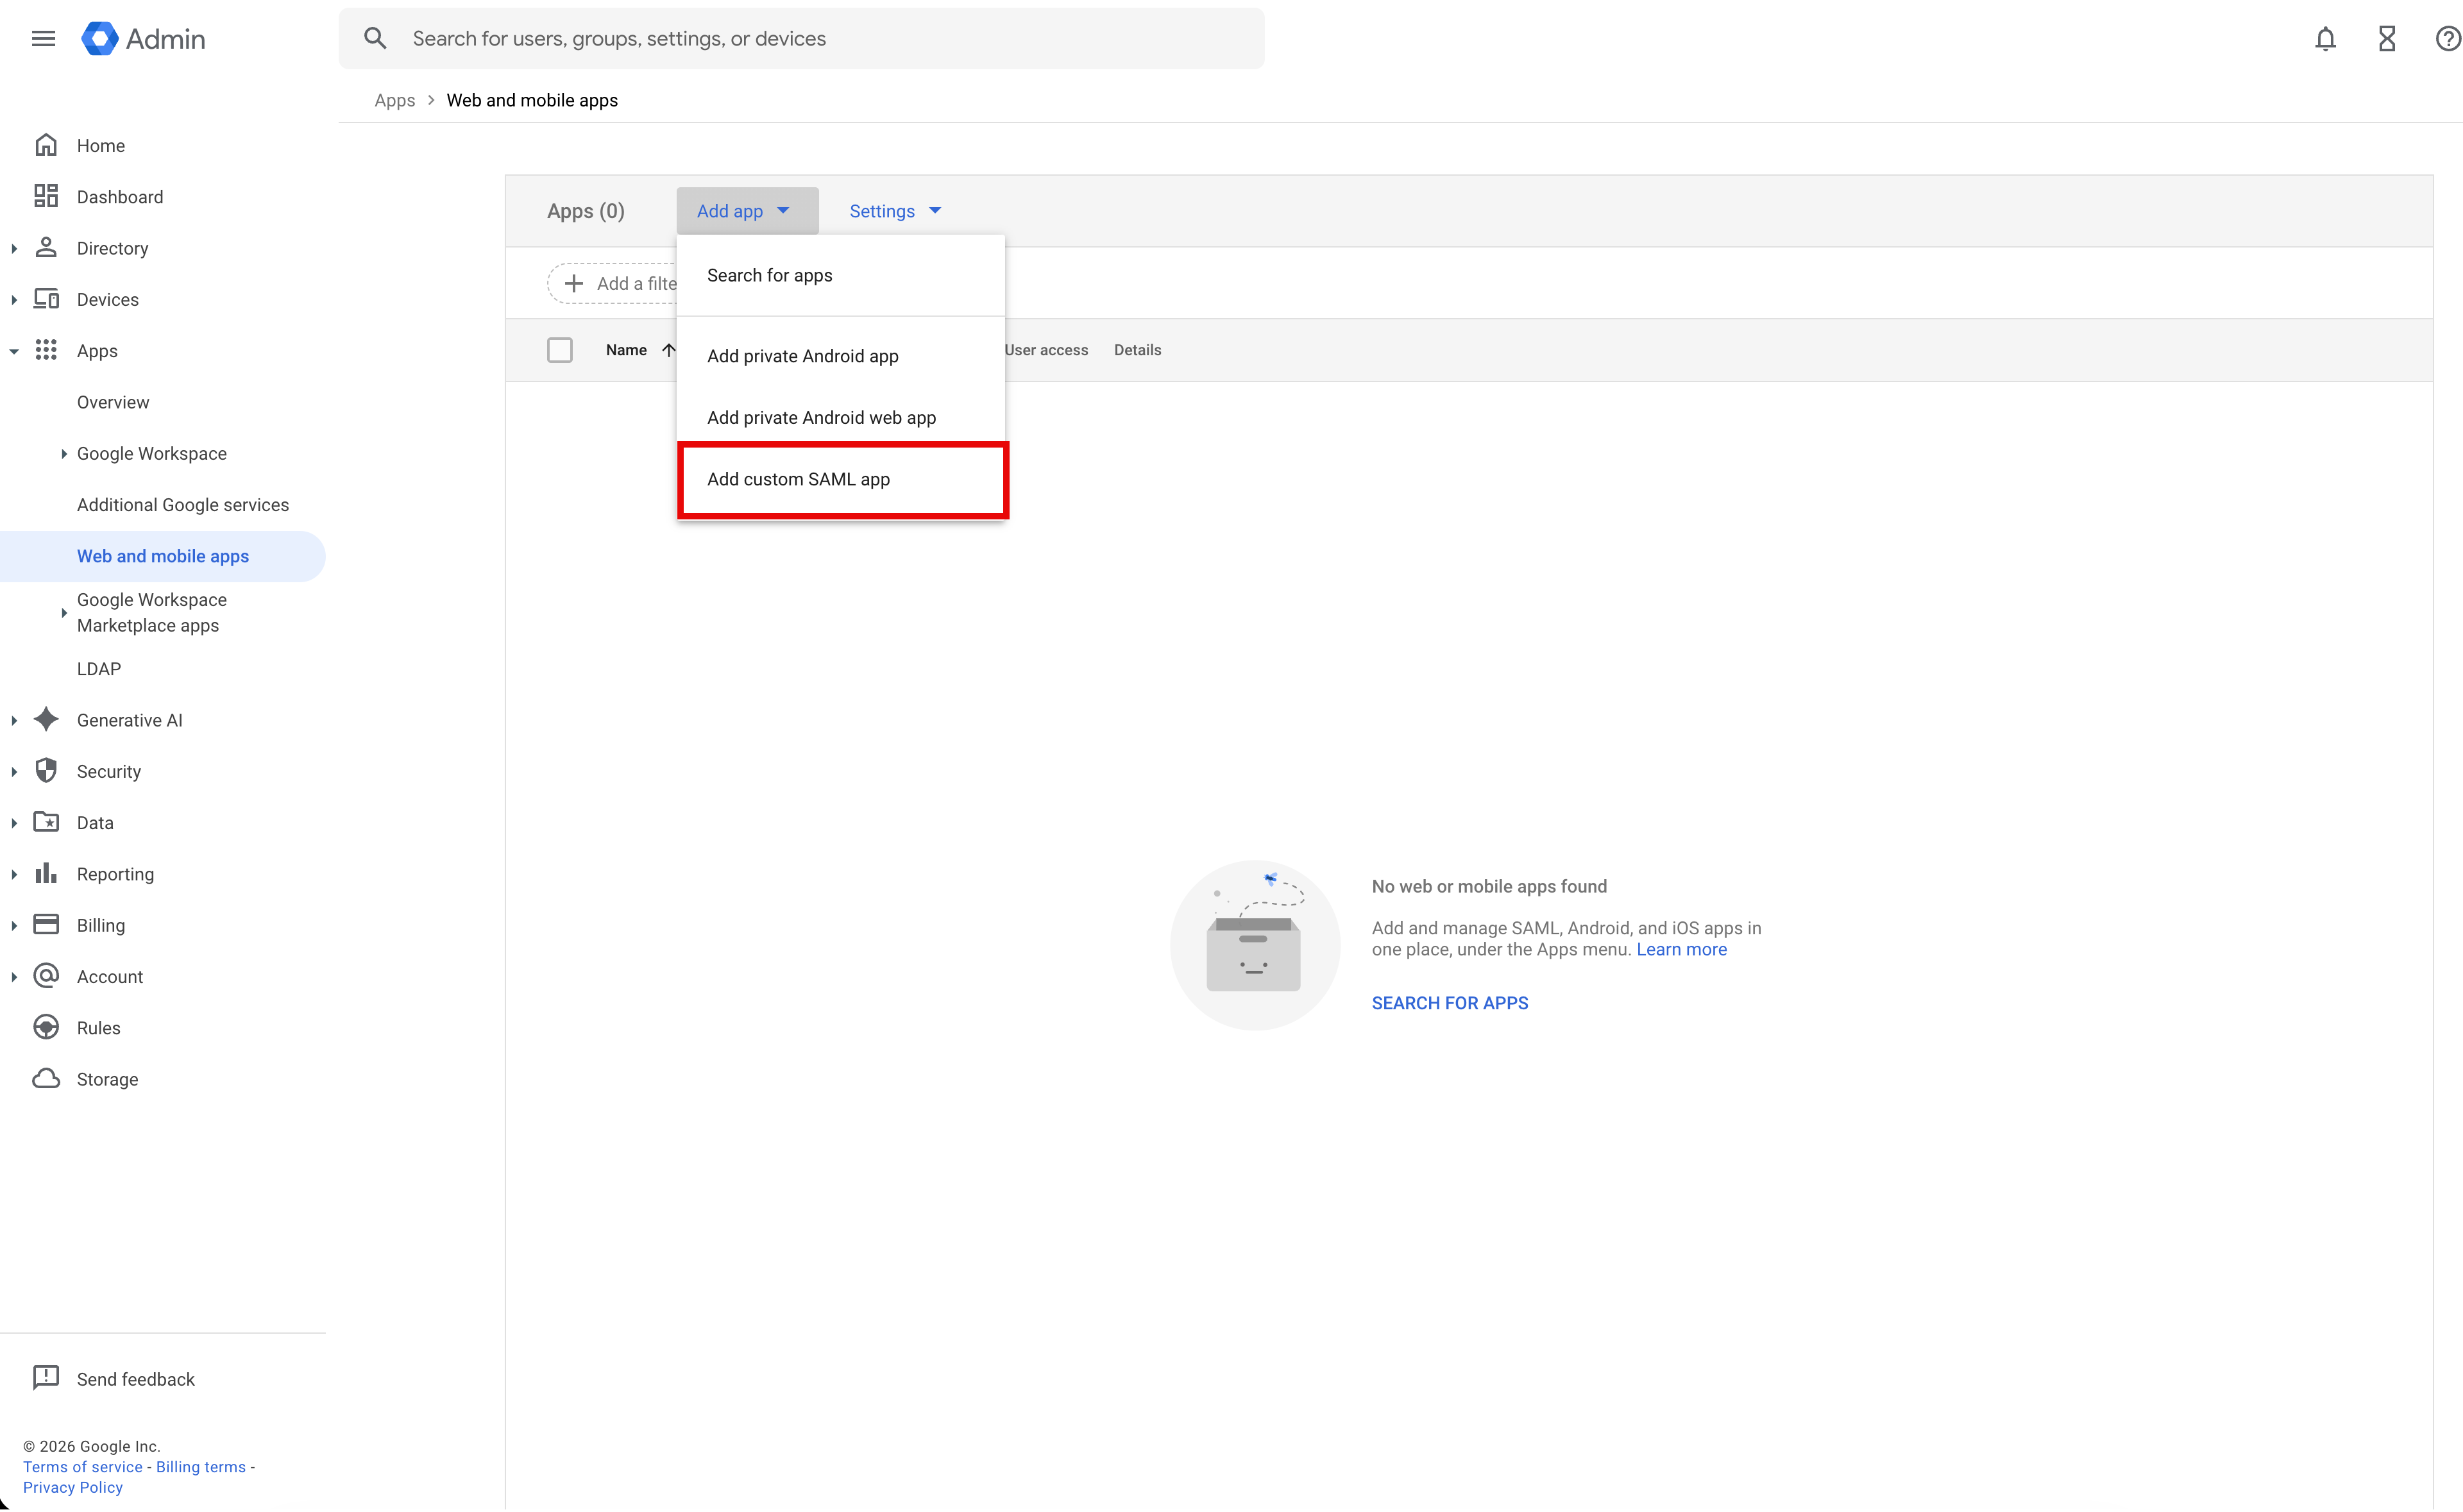Tick the select-all checkbox beside Name
The height and width of the screenshot is (1512, 2463).
560,350
